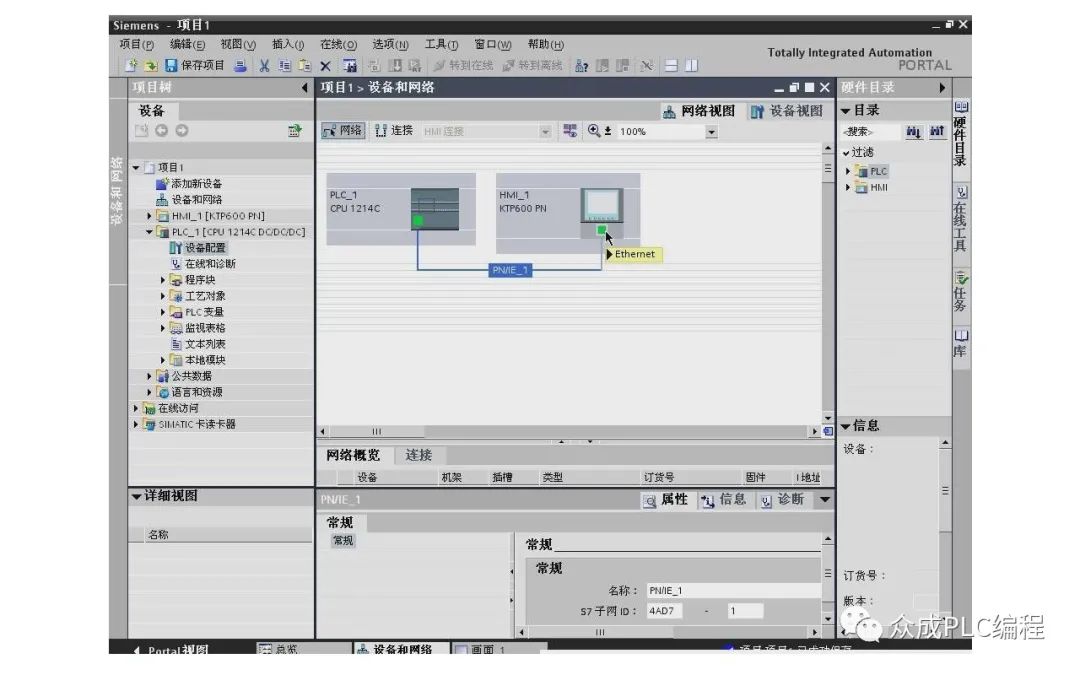The height and width of the screenshot is (675, 1080).
Task: Open the 工具(T) menu
Action: (x=441, y=44)
